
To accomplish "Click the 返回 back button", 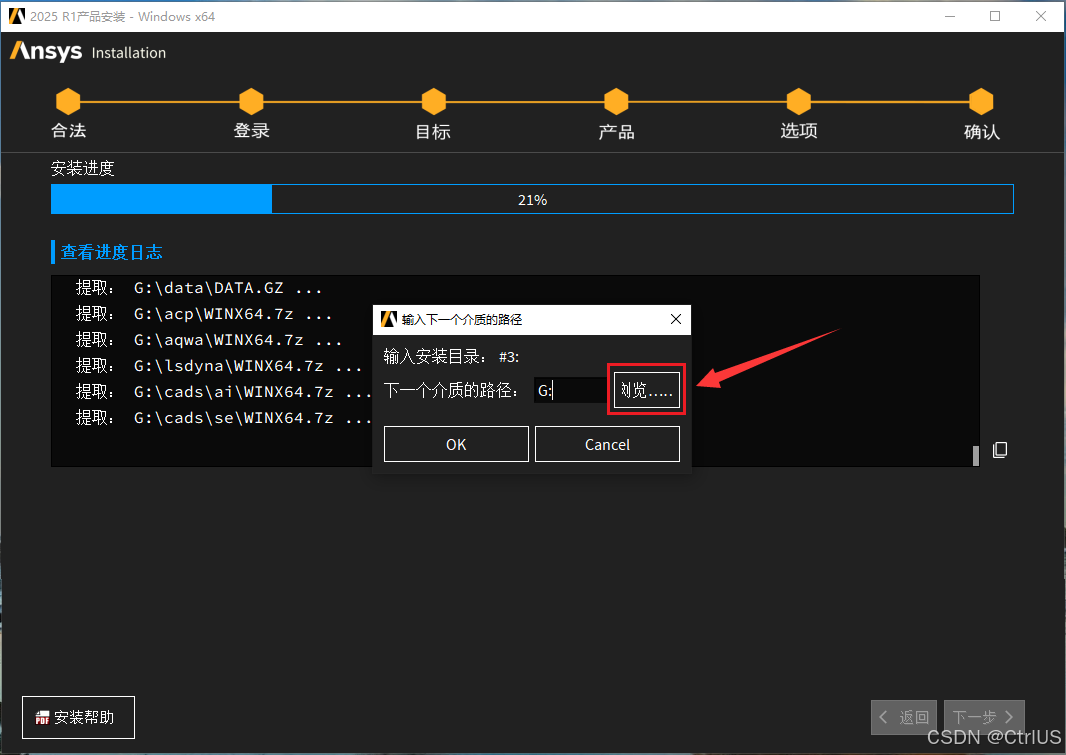I will [x=904, y=717].
